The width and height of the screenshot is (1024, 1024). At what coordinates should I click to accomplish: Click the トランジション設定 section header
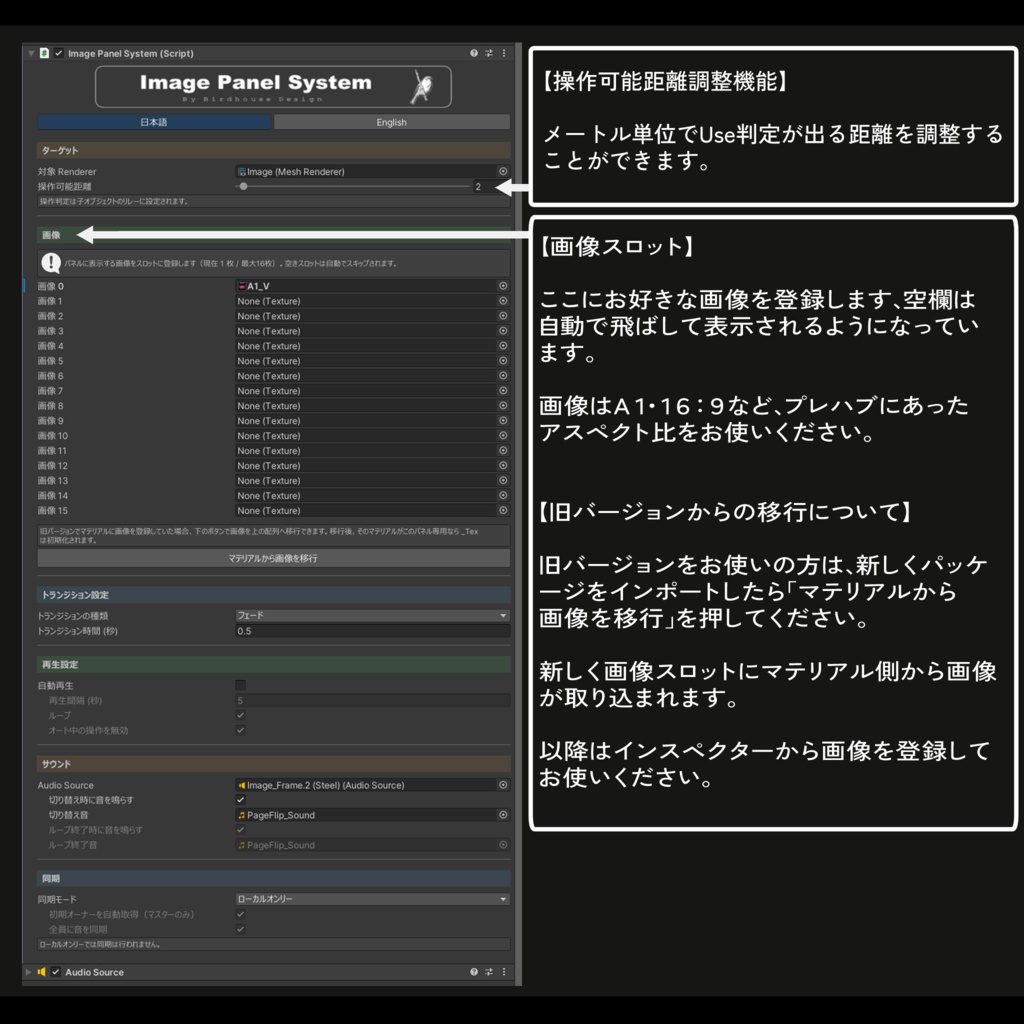point(274,594)
